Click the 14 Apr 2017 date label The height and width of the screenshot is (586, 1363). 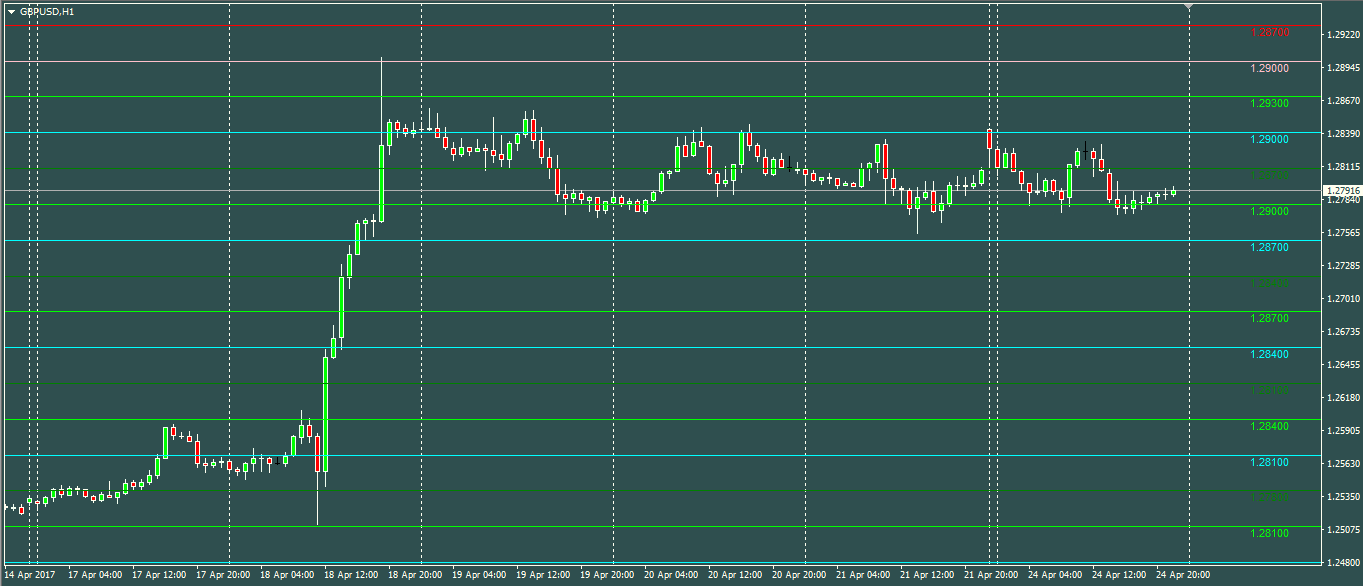coord(30,575)
